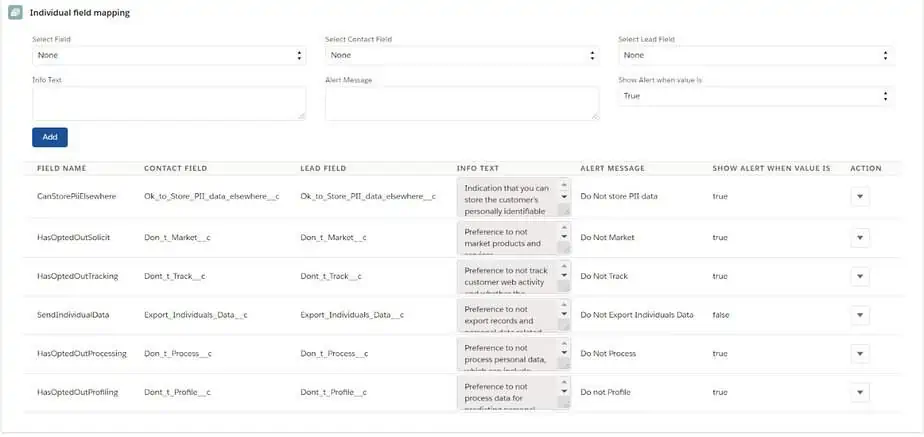Image resolution: width=924 pixels, height=437 pixels.
Task: Click the HasOptedOutSolicit field name cell
Action: pos(74,238)
